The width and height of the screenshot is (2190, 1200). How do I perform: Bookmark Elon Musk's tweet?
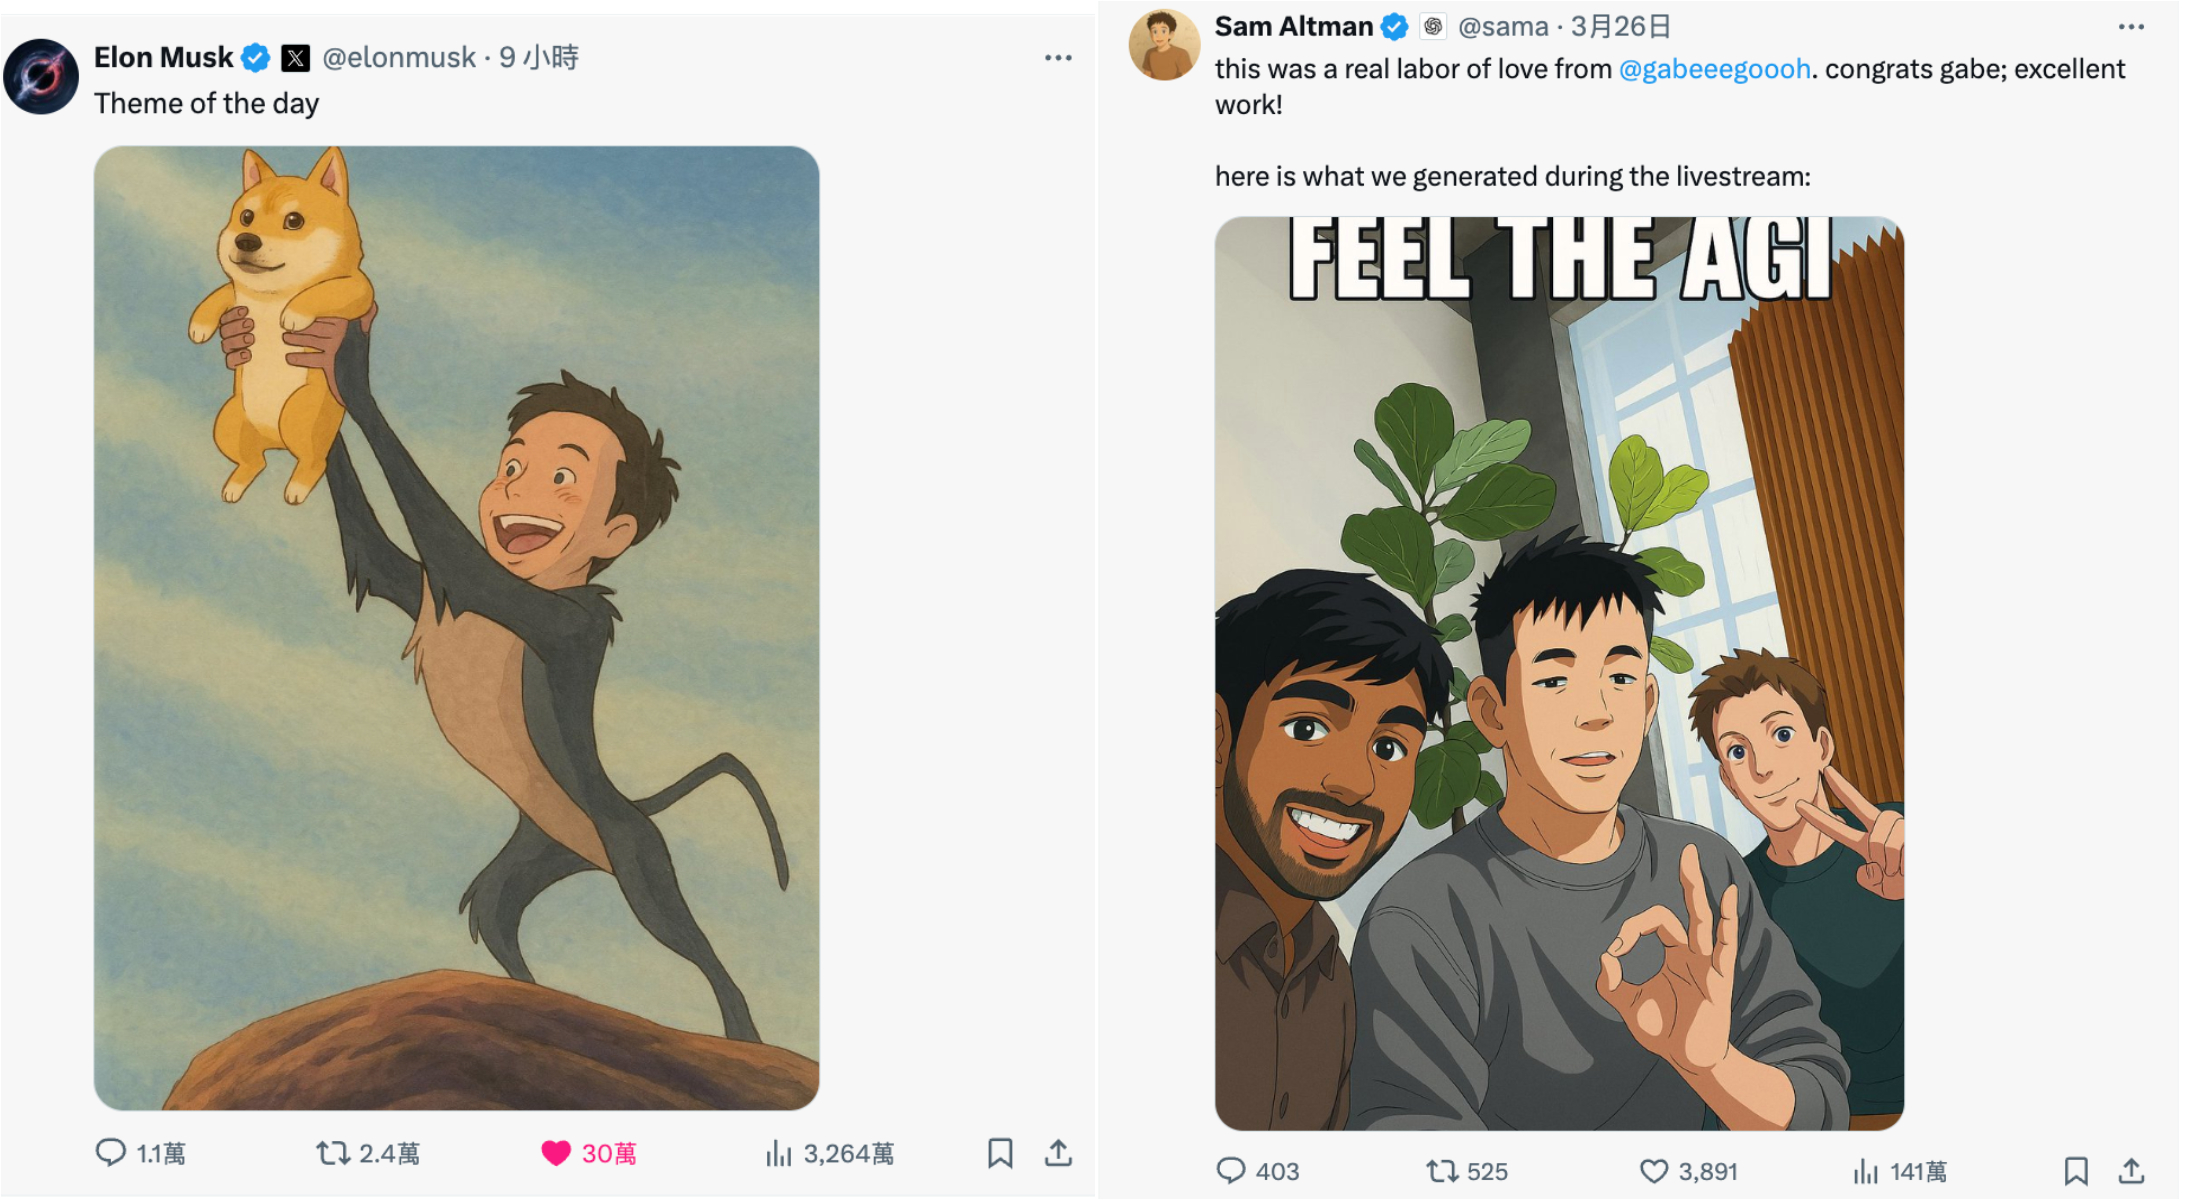click(x=1000, y=1153)
